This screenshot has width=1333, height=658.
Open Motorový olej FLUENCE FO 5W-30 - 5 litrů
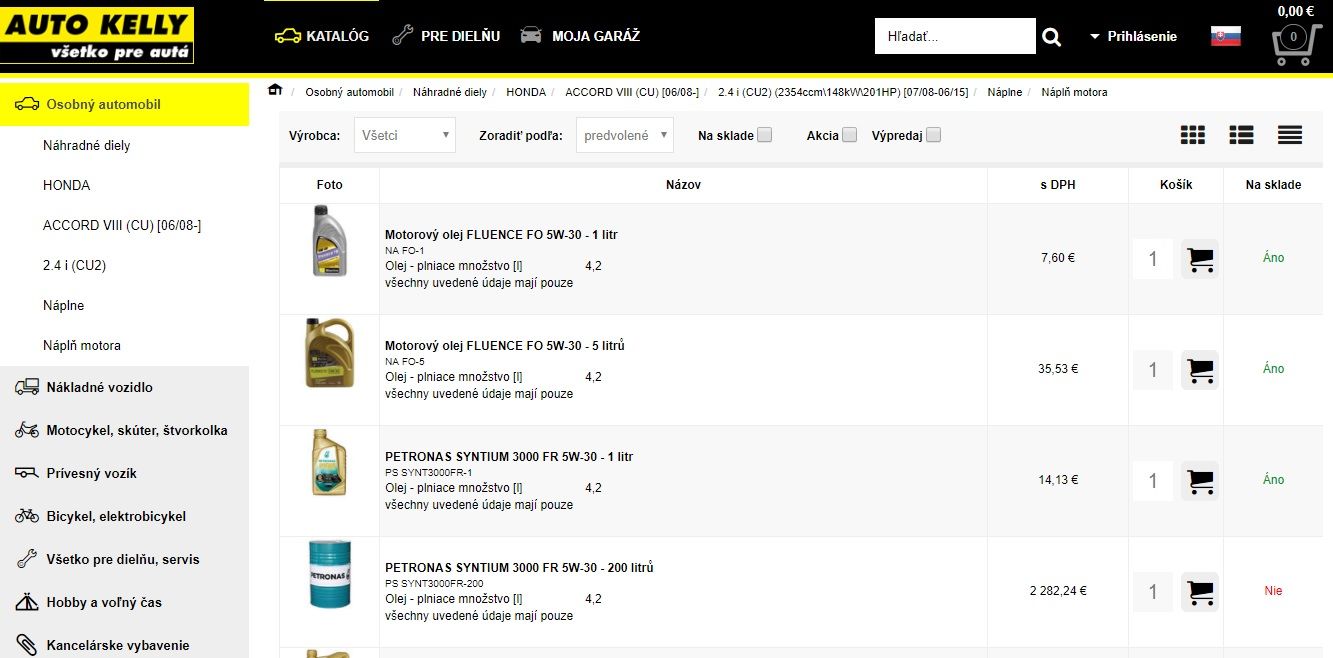(505, 346)
